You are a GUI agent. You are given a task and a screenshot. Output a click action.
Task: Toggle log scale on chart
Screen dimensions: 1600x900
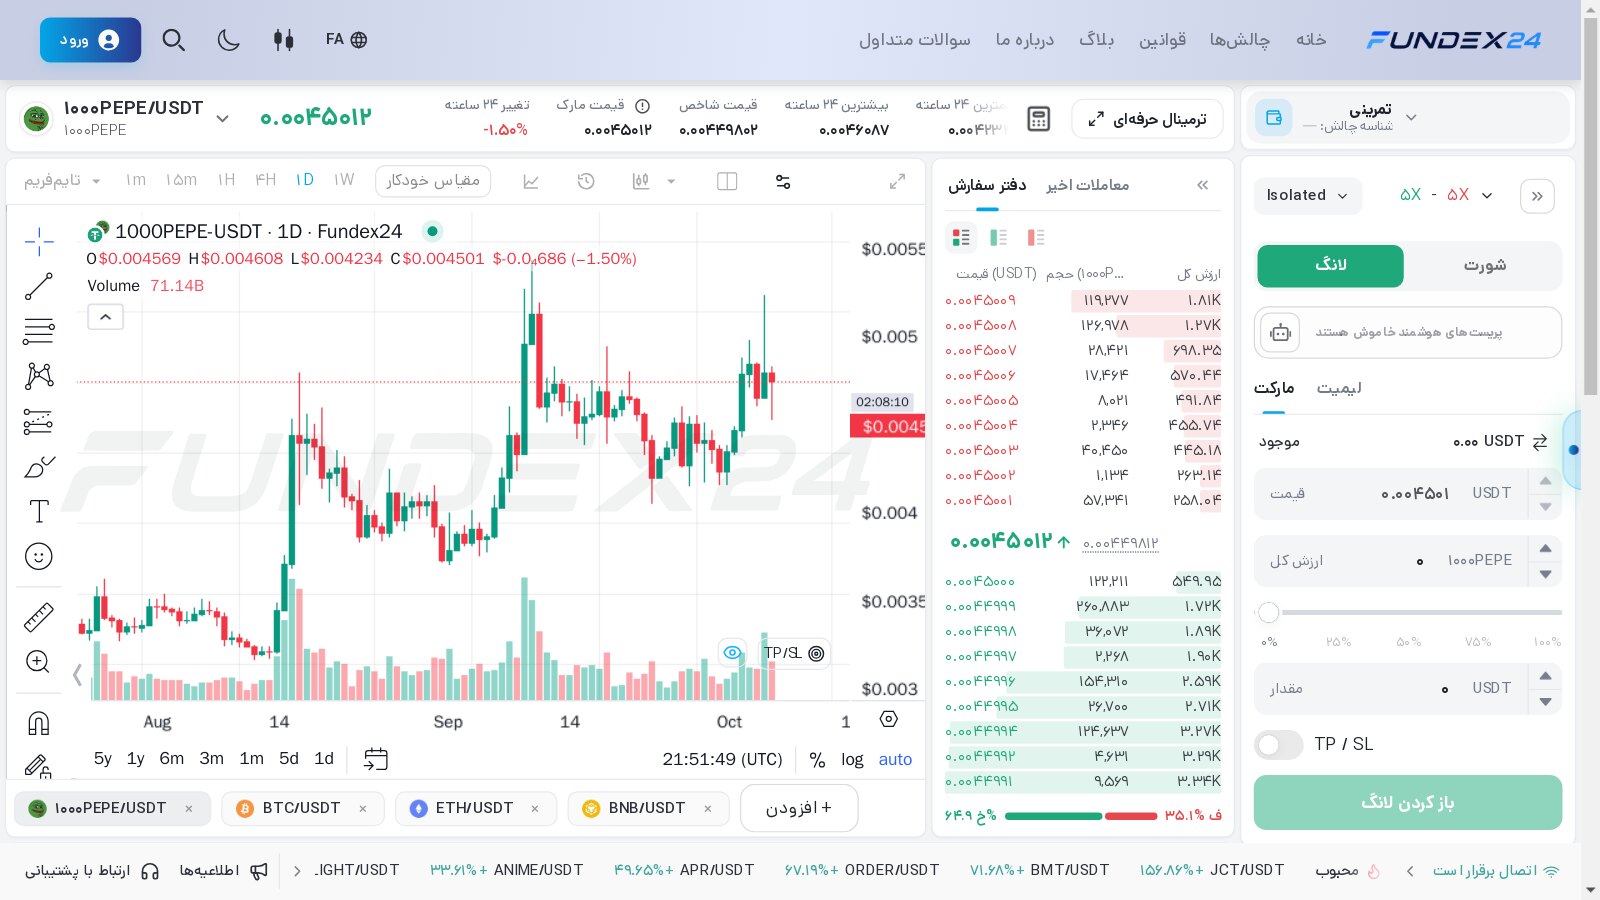[852, 759]
